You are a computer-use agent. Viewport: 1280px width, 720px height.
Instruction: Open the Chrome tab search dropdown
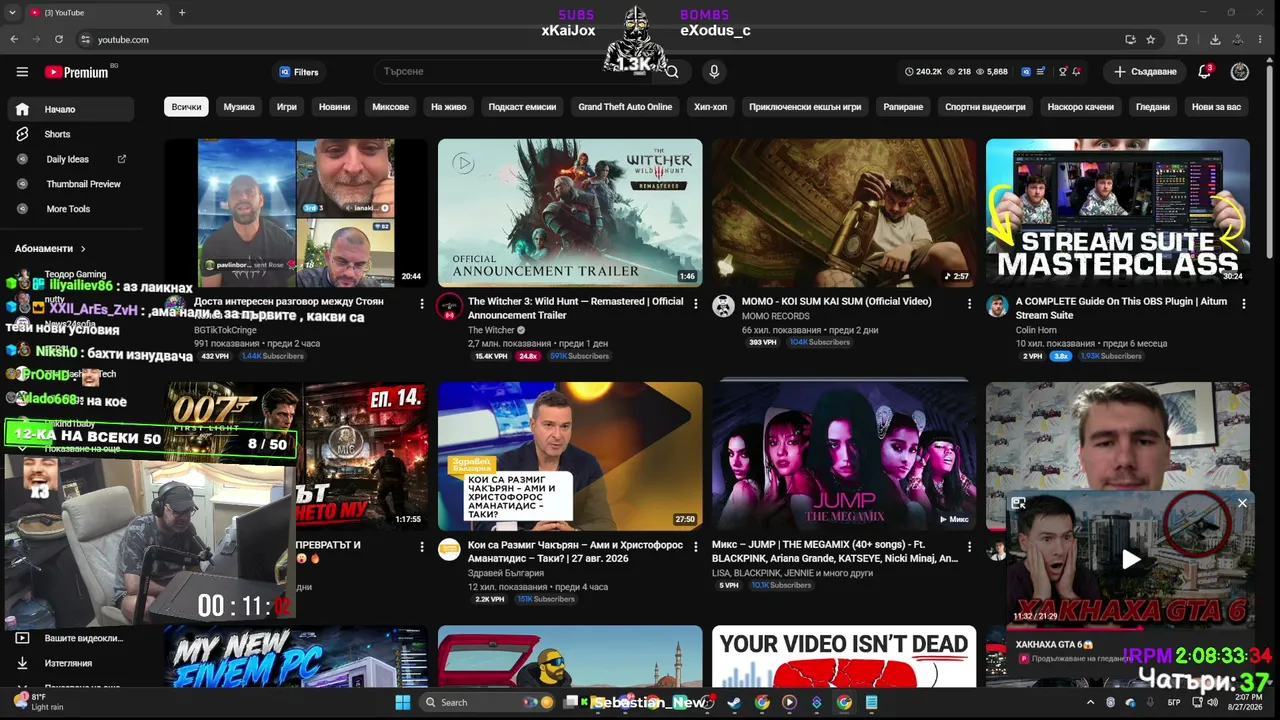(13, 13)
